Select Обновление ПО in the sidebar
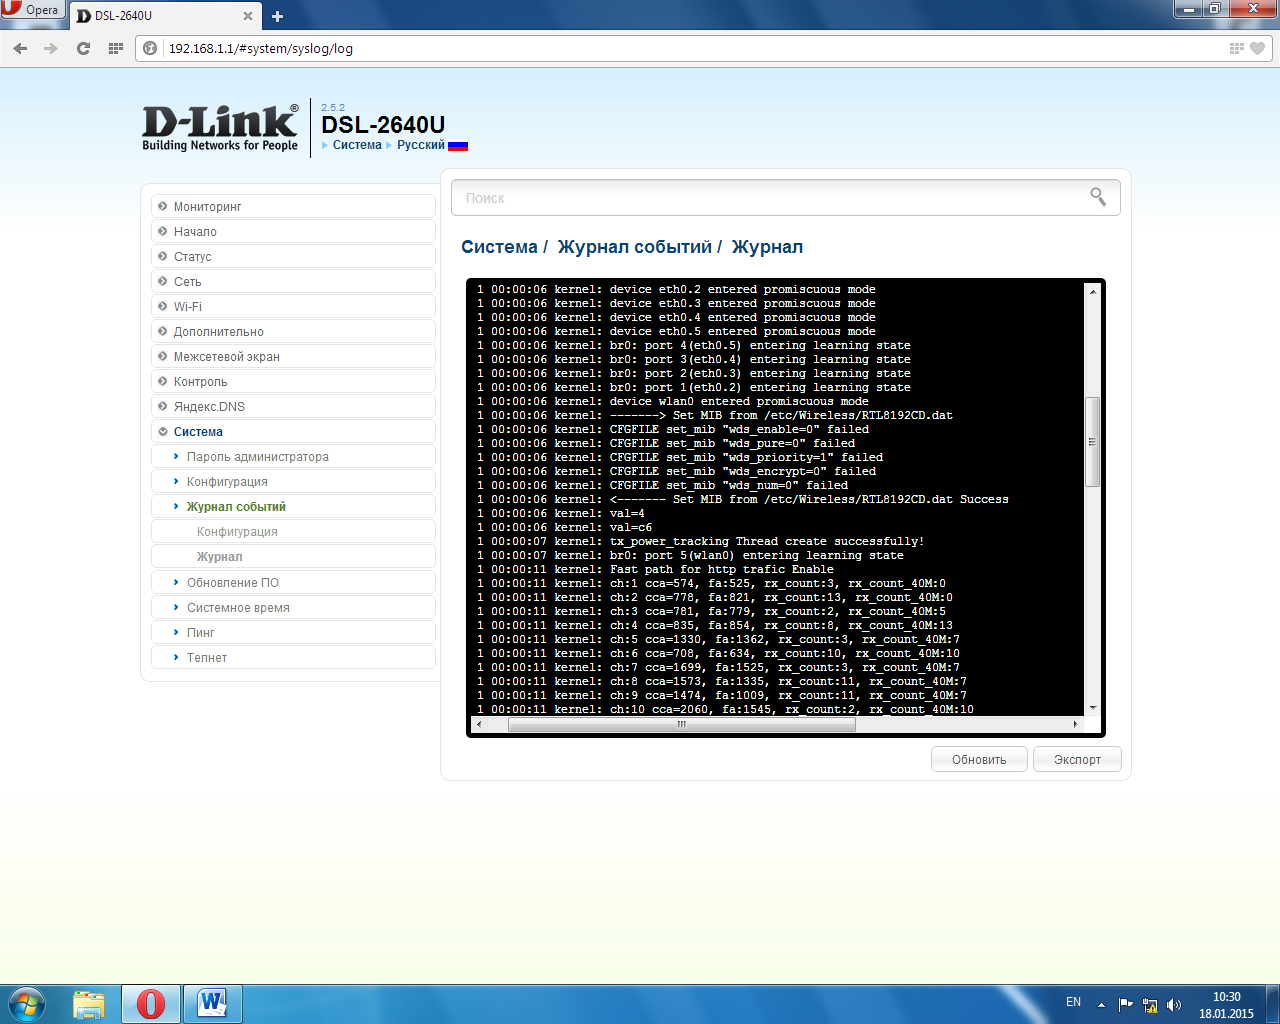This screenshot has width=1280, height=1024. 232,583
